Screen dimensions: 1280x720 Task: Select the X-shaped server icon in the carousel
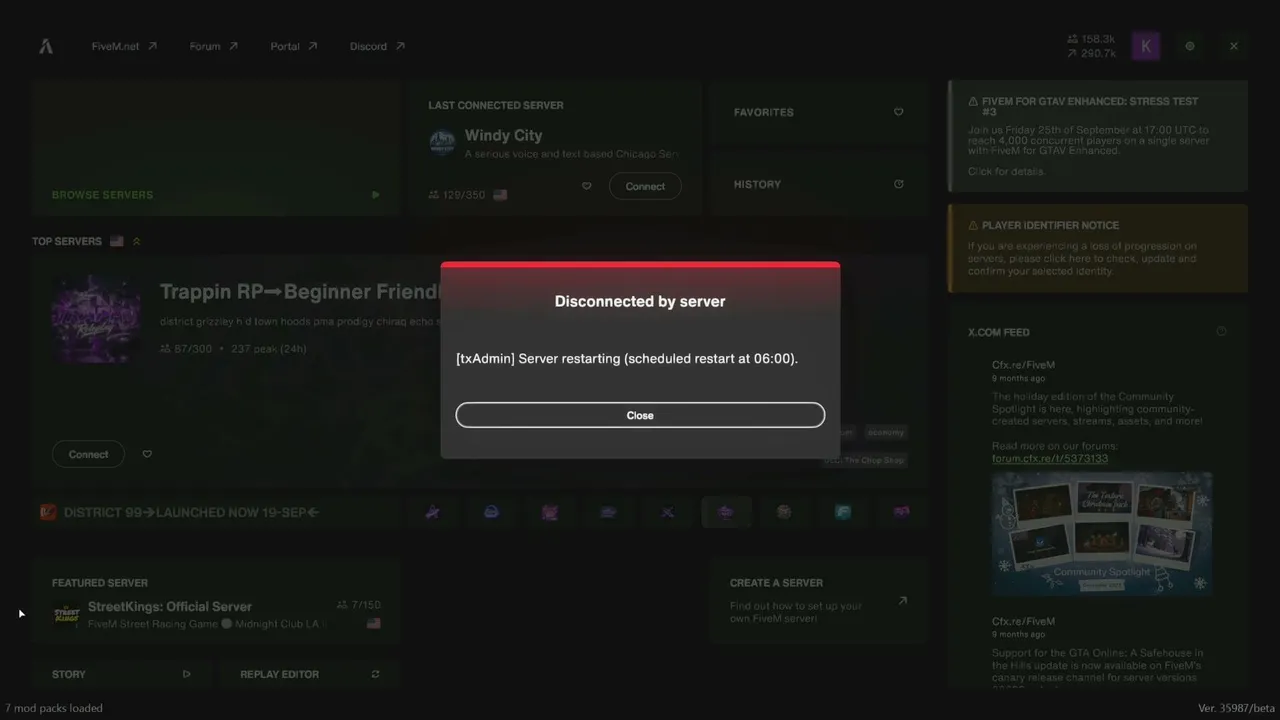point(667,512)
